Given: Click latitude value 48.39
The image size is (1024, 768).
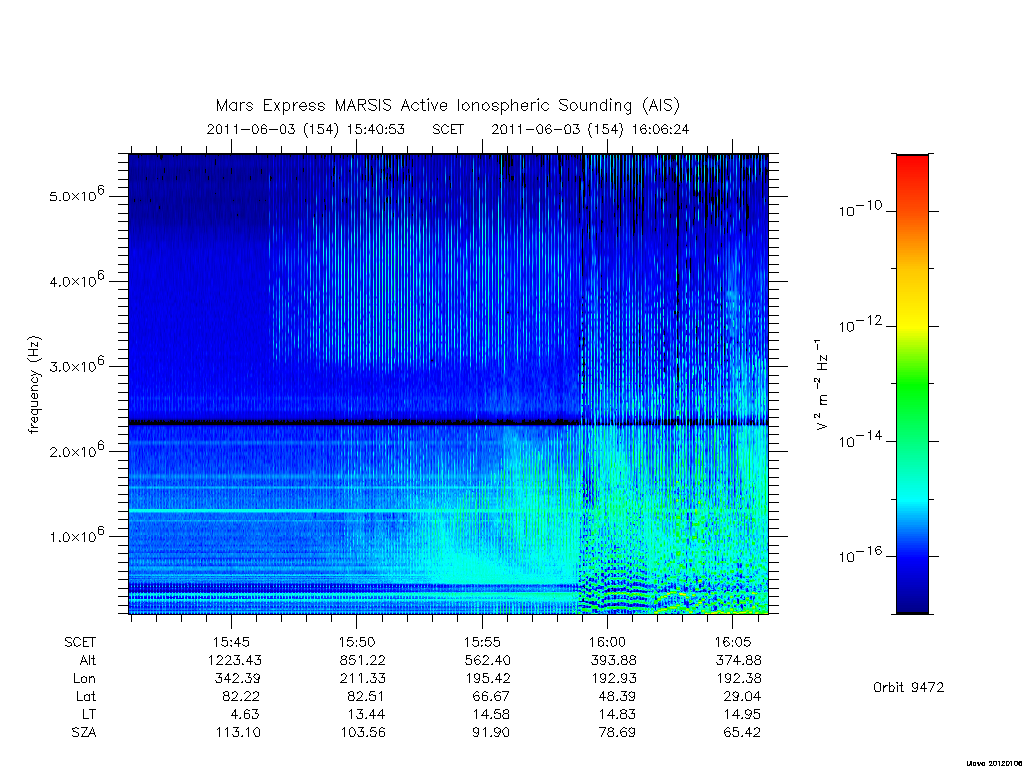Looking at the screenshot, I should coord(616,696).
